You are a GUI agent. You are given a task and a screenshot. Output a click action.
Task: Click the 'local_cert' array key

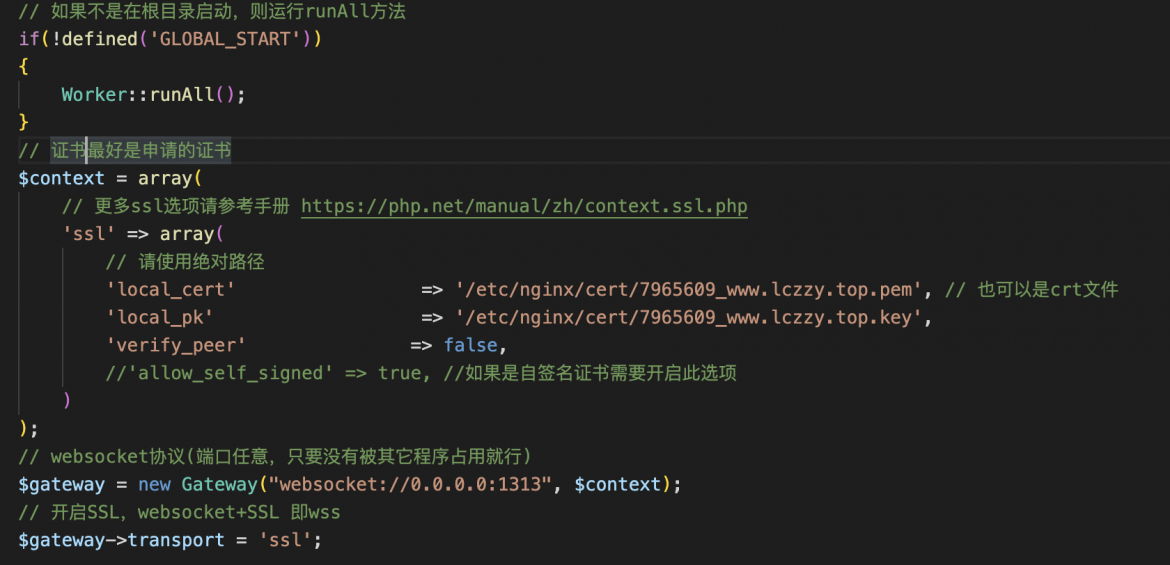[x=171, y=290]
